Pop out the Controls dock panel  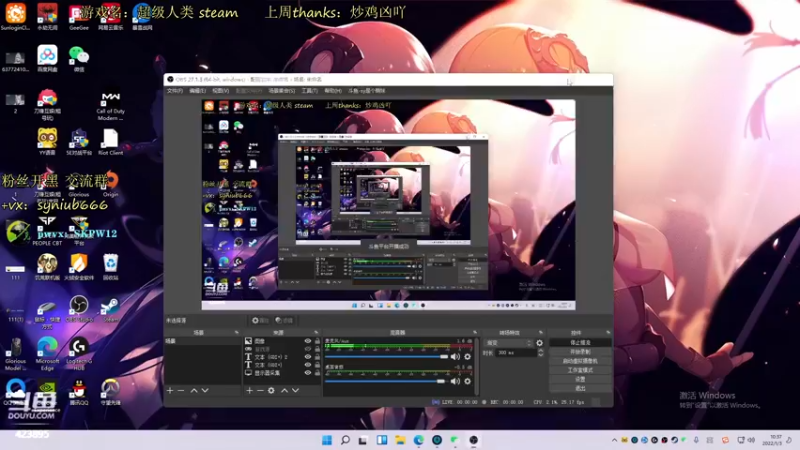pos(608,333)
